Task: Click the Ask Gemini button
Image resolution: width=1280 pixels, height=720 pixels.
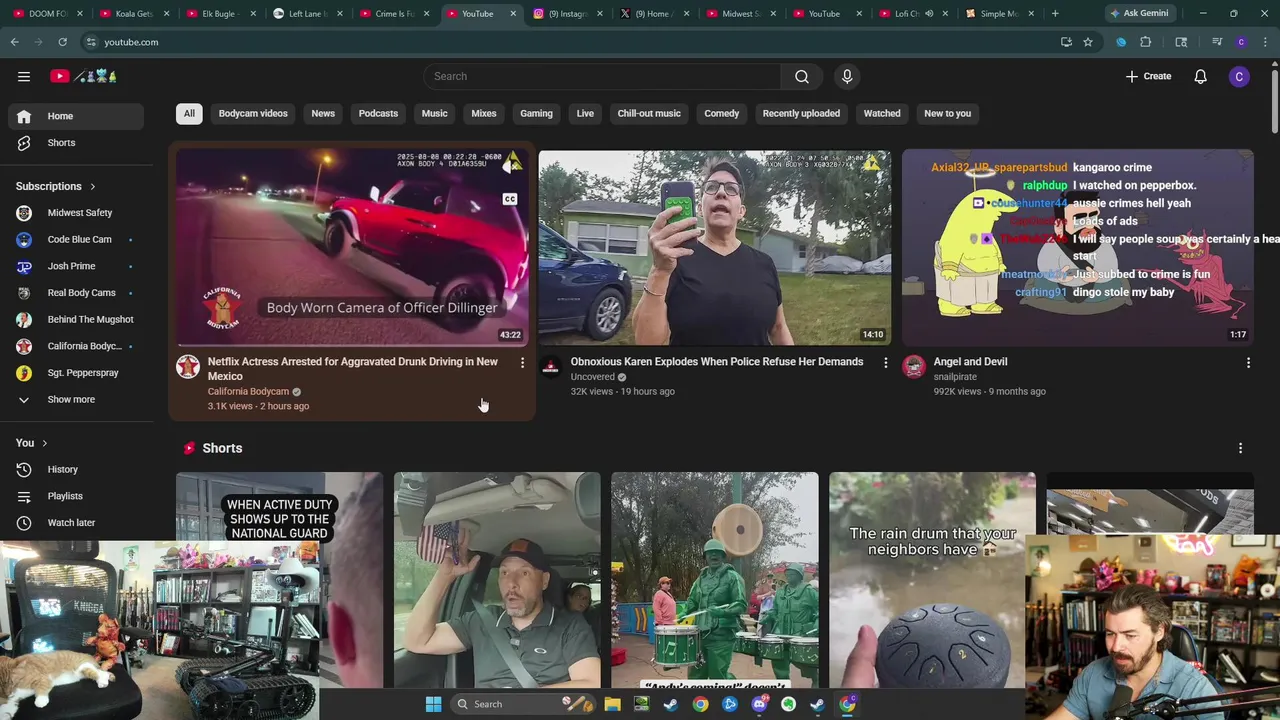Action: pyautogui.click(x=1139, y=14)
